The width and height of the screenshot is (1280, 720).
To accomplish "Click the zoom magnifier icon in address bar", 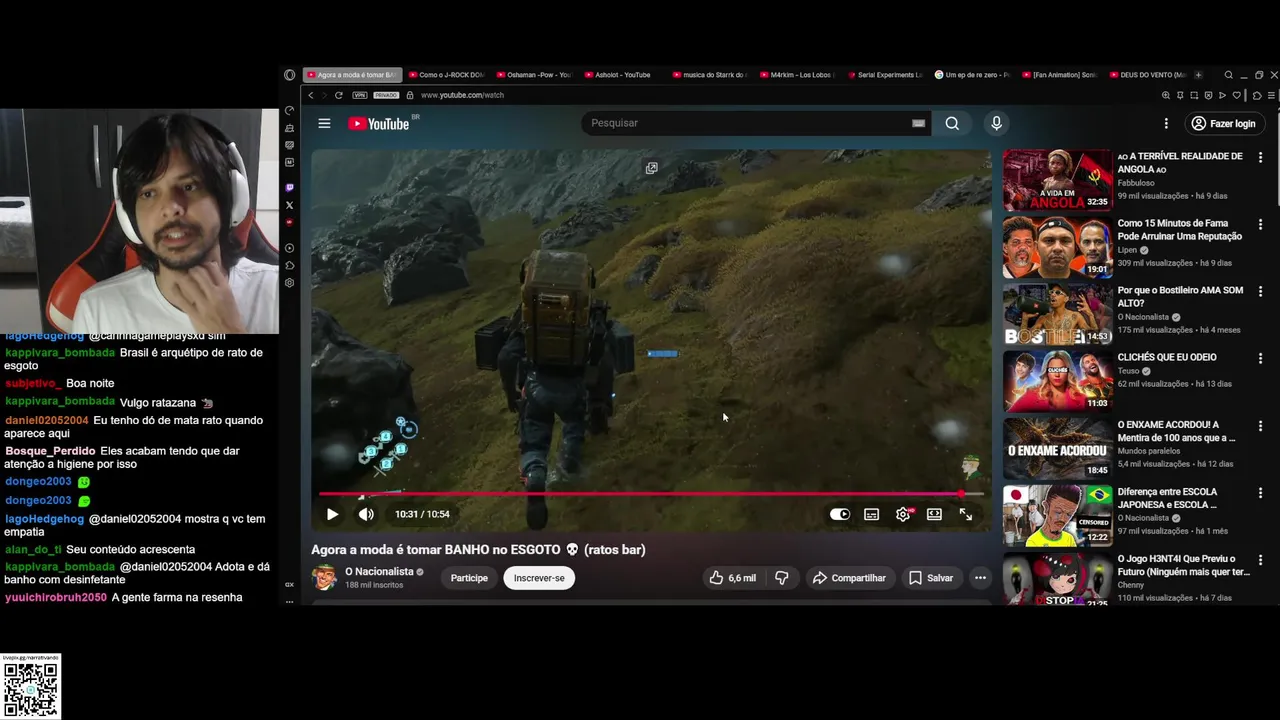I will click(x=1166, y=95).
